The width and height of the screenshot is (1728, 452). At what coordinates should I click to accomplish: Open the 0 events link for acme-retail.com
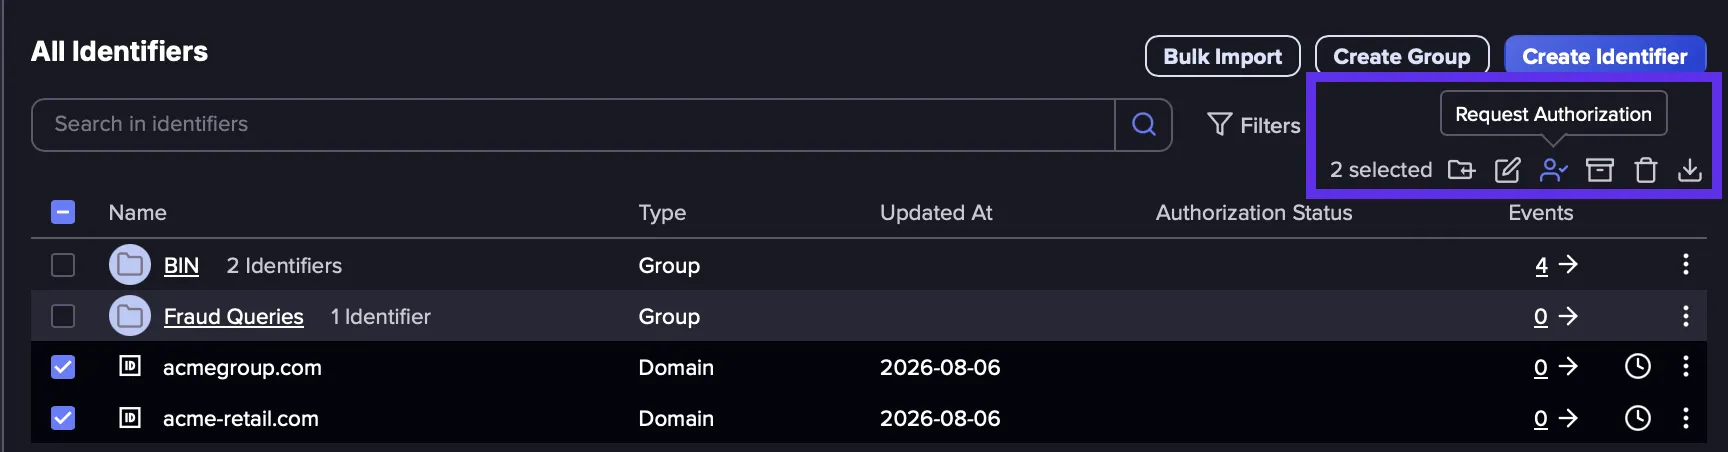pos(1541,418)
